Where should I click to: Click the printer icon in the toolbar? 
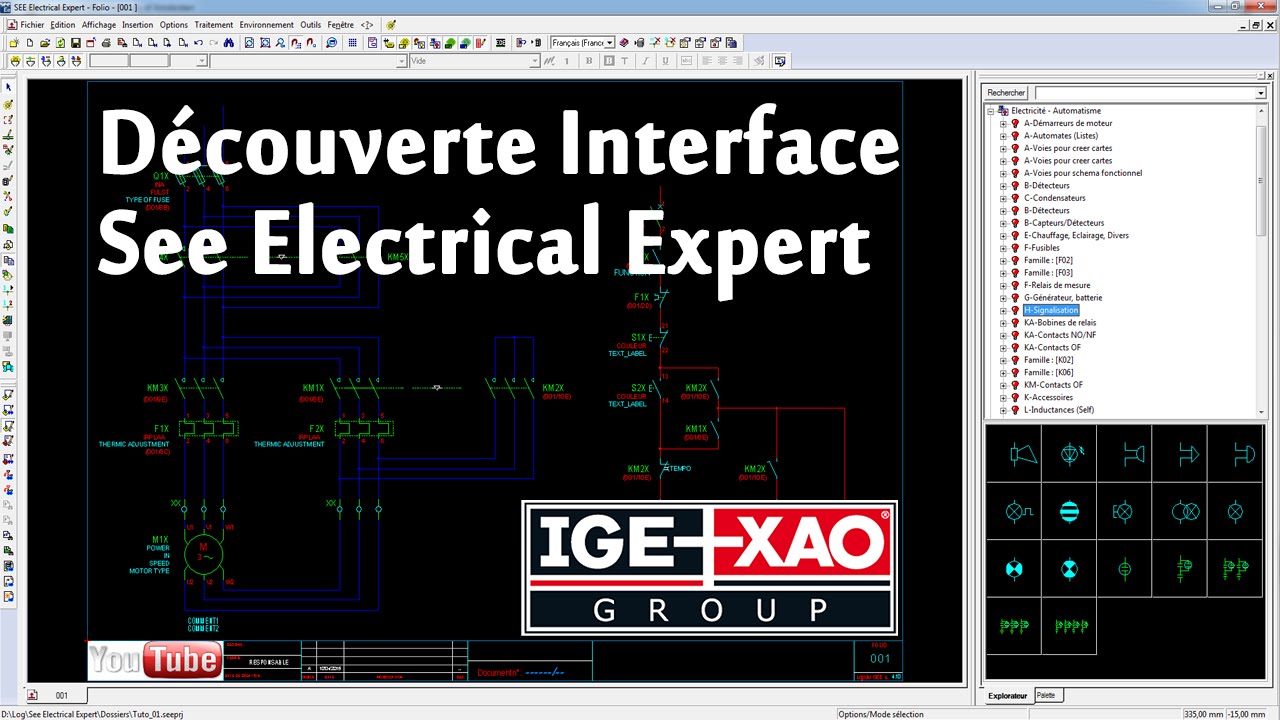106,43
